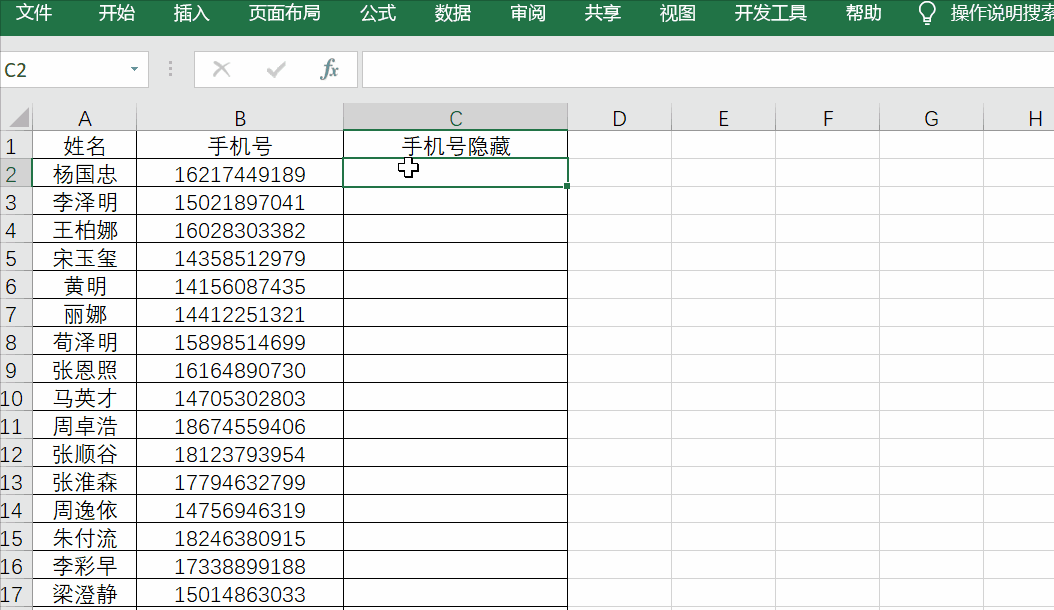1054x610 pixels.
Task: Select the cell containing 张恩照
Action: [85, 370]
